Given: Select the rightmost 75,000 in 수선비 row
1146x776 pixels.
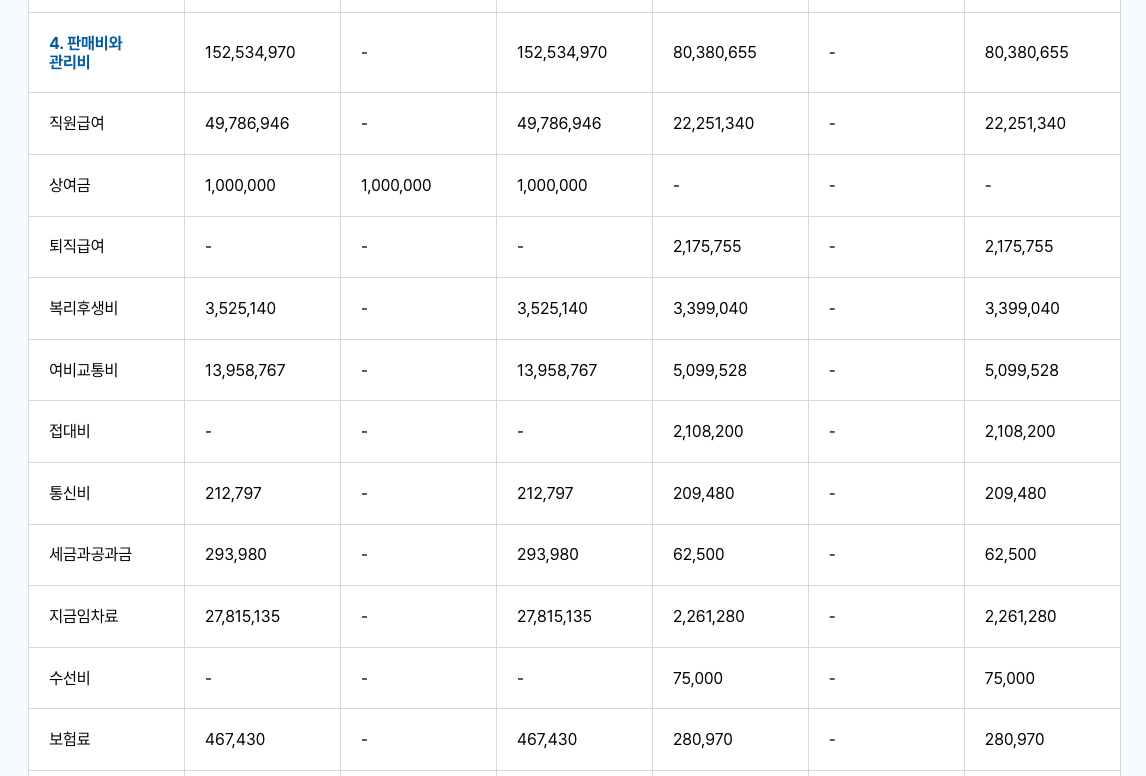Looking at the screenshot, I should pyautogui.click(x=1010, y=678).
